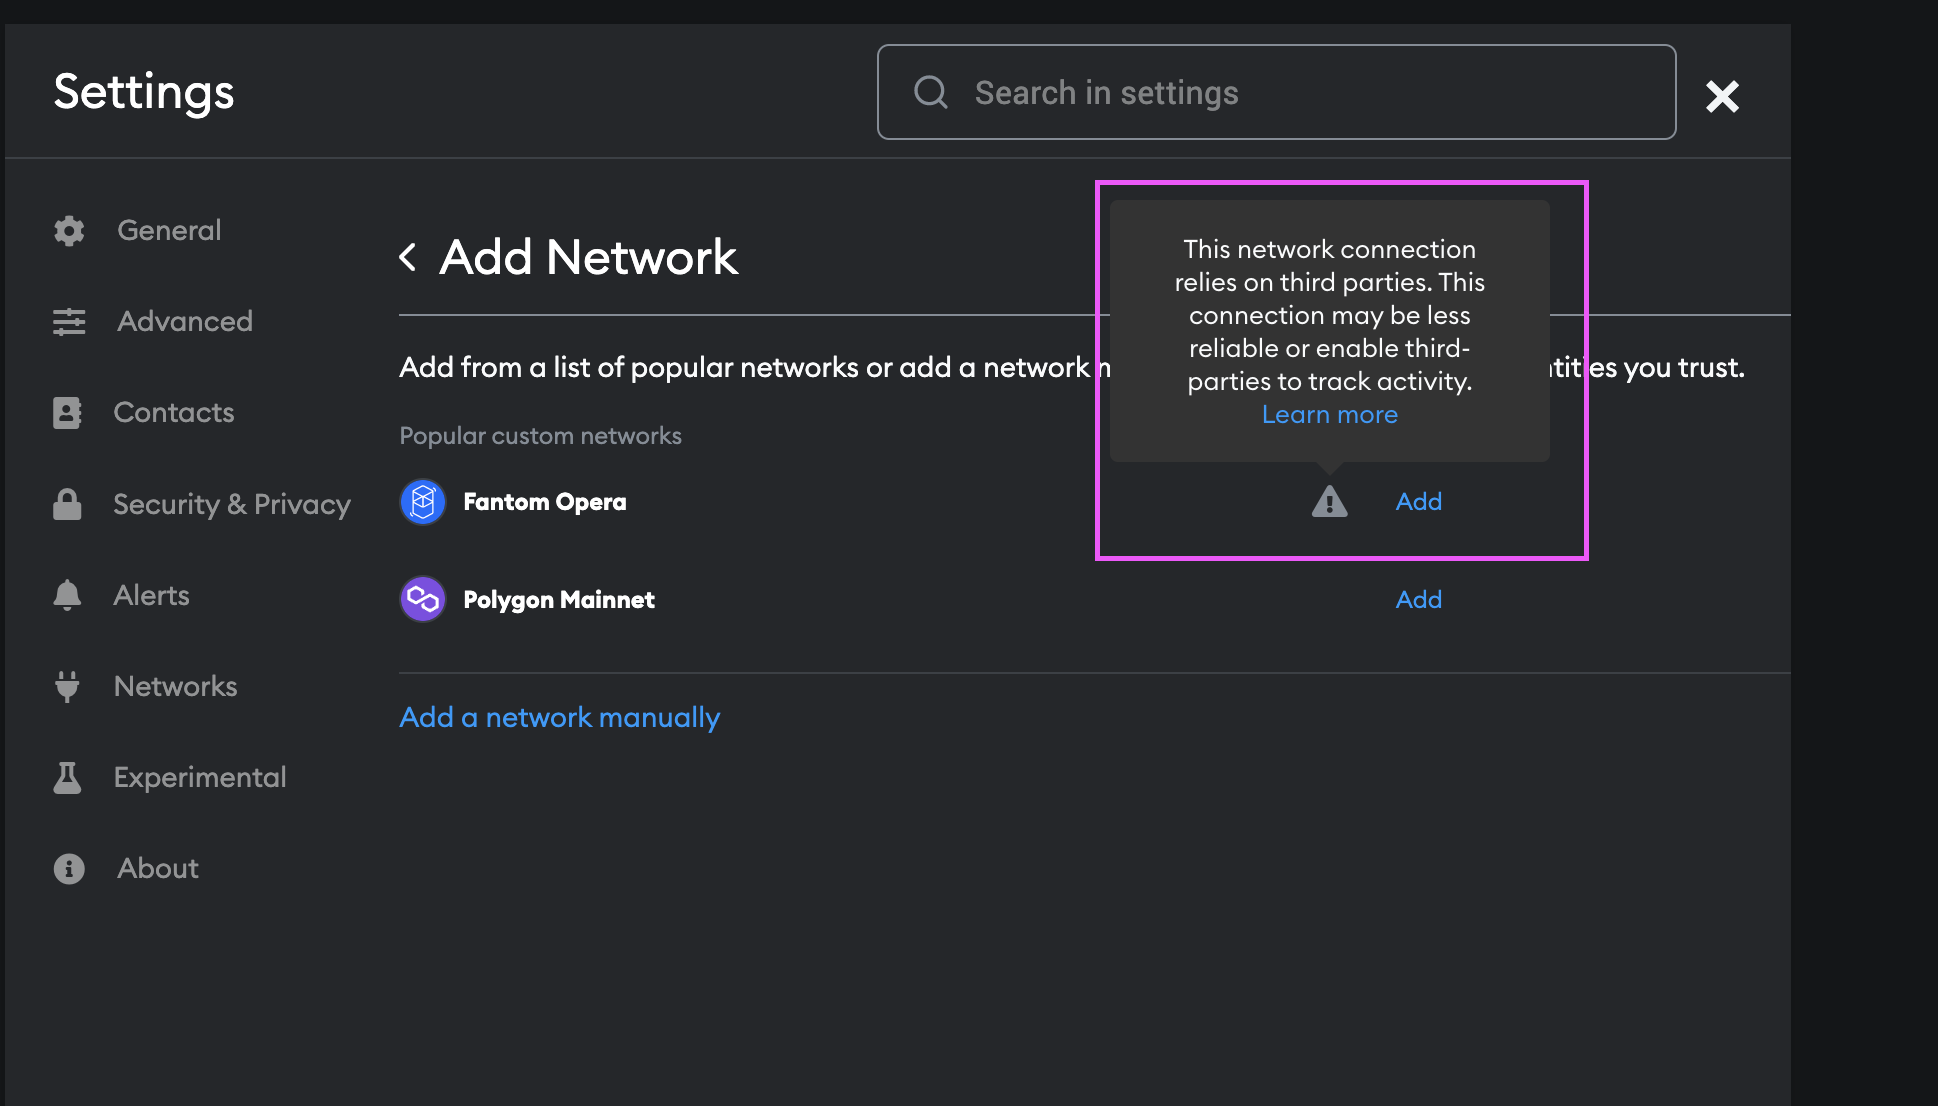Screen dimensions: 1938x1106
Task: Click the Security & Privacy lock icon
Action: coord(67,504)
